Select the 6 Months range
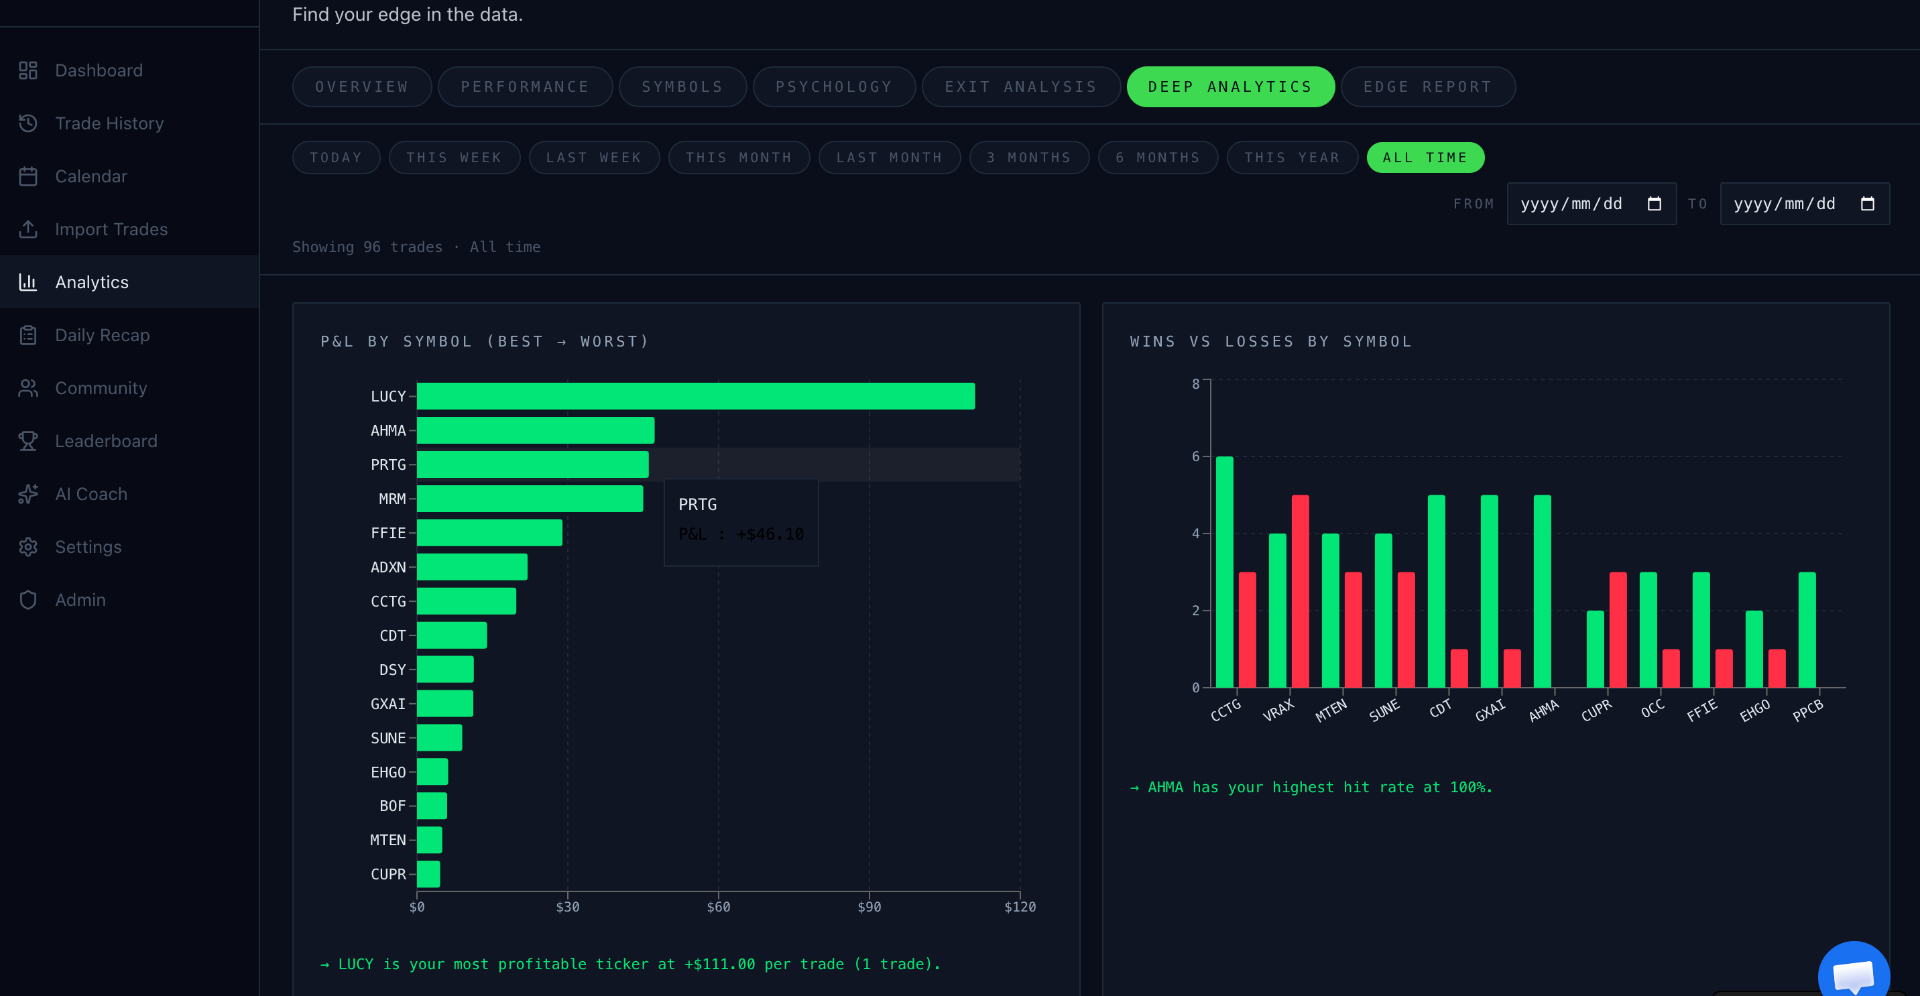This screenshot has height=996, width=1920. (1158, 157)
